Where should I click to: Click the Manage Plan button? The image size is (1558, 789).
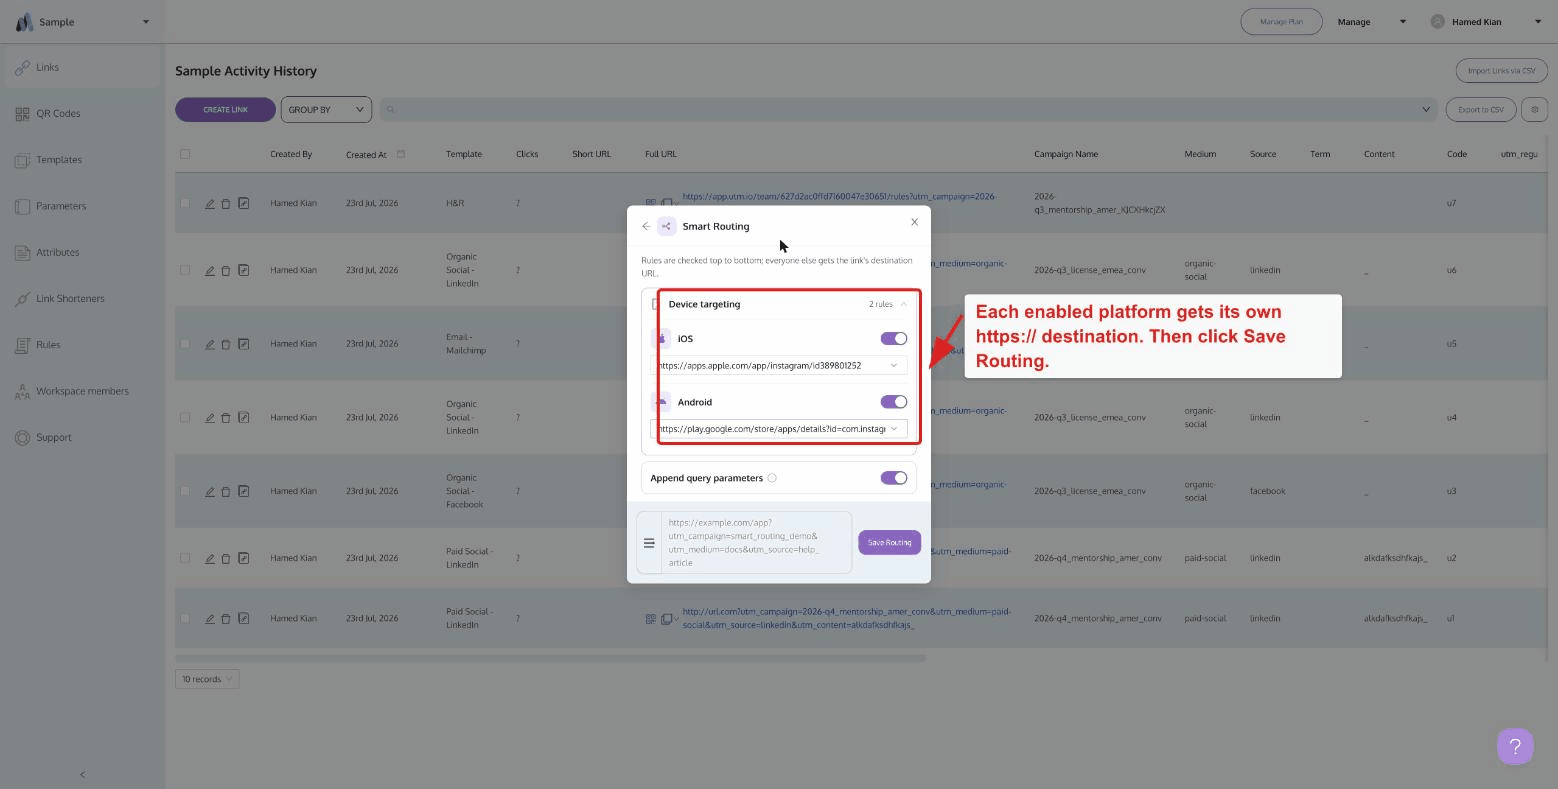[1281, 22]
